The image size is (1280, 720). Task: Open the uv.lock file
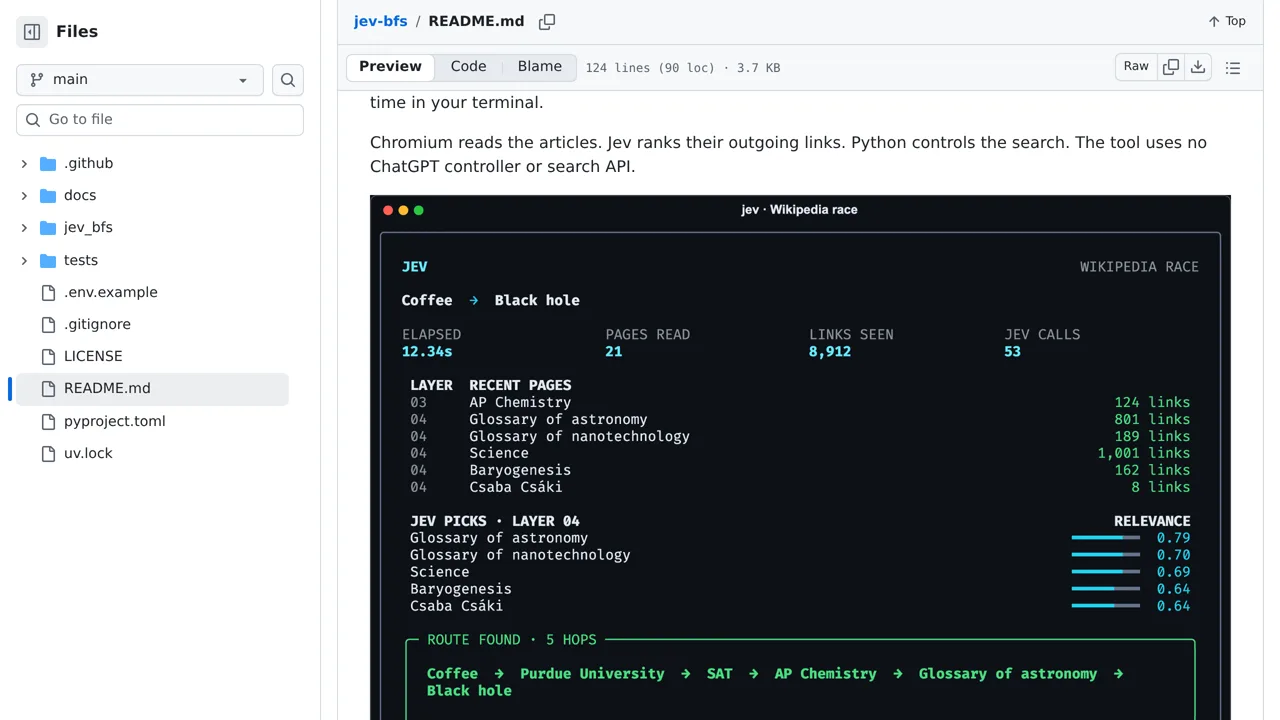click(88, 453)
